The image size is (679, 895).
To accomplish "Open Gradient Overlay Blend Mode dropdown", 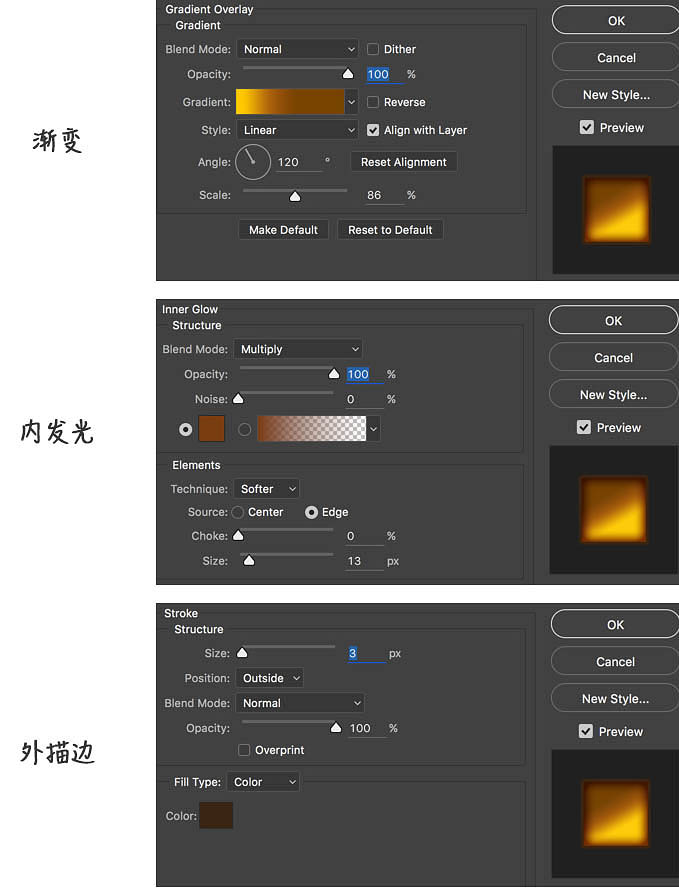I will click(x=297, y=49).
